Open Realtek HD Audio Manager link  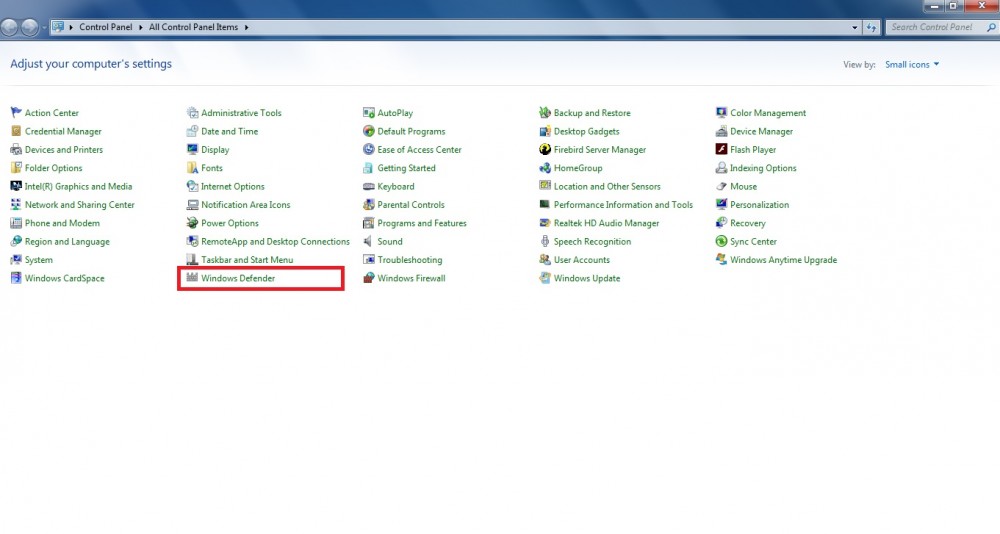[x=607, y=223]
